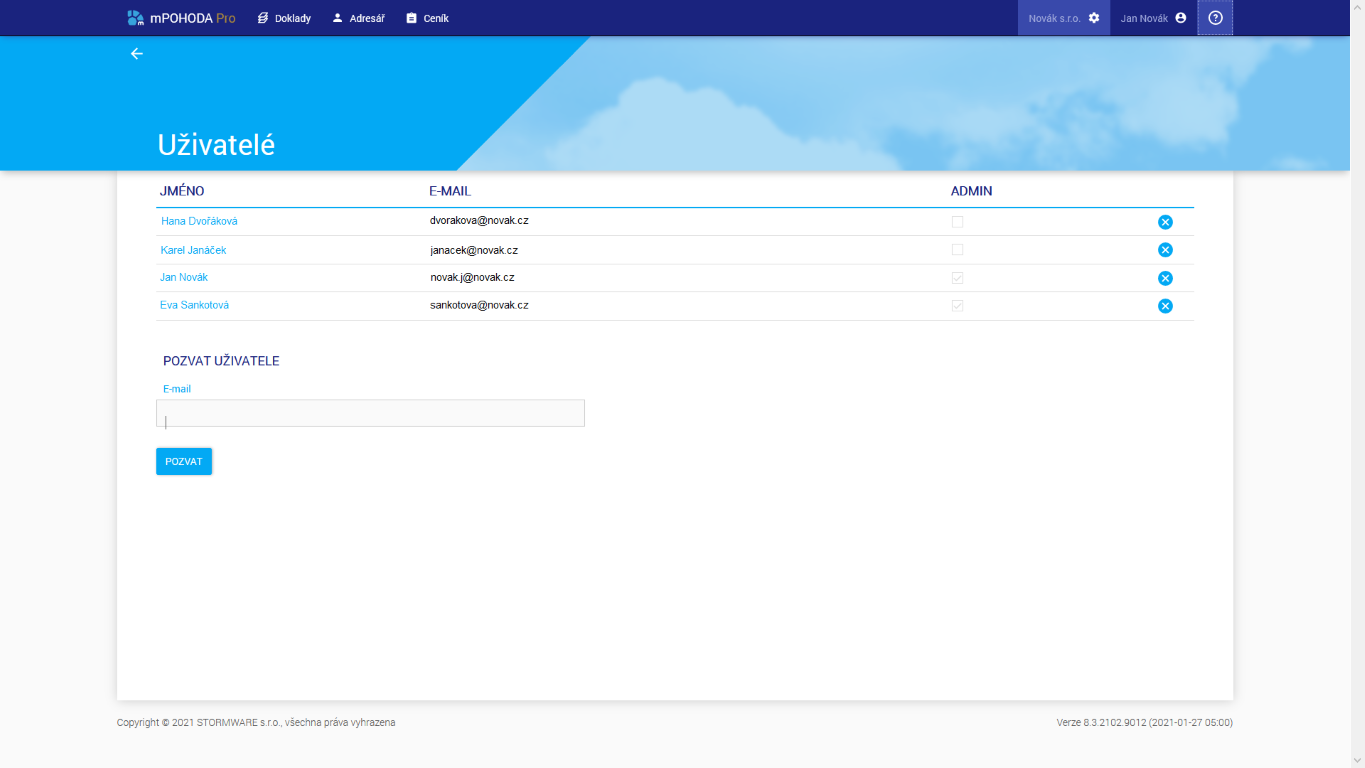Open the Novák s.r.o. company menu
Image resolution: width=1365 pixels, height=768 pixels.
coord(1064,18)
